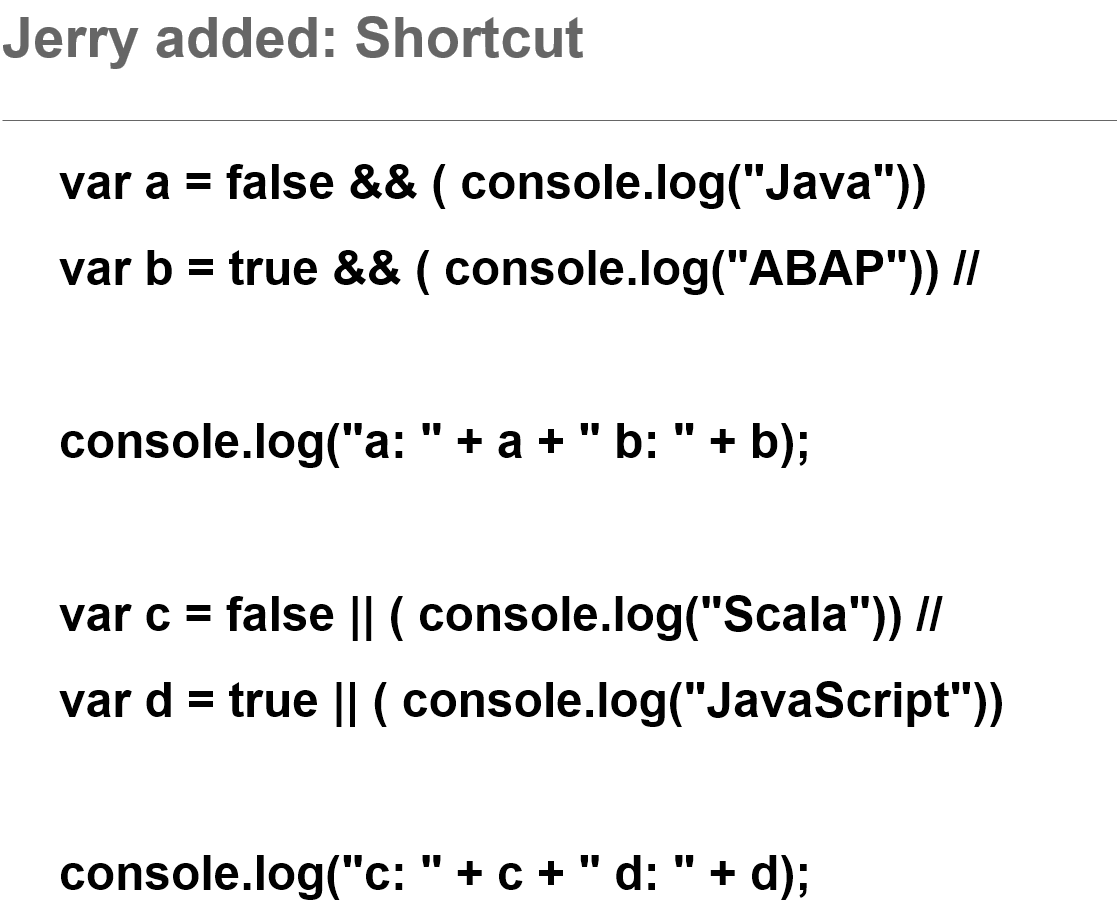
Task: Click the console.log("c: " line
Action: (435, 874)
